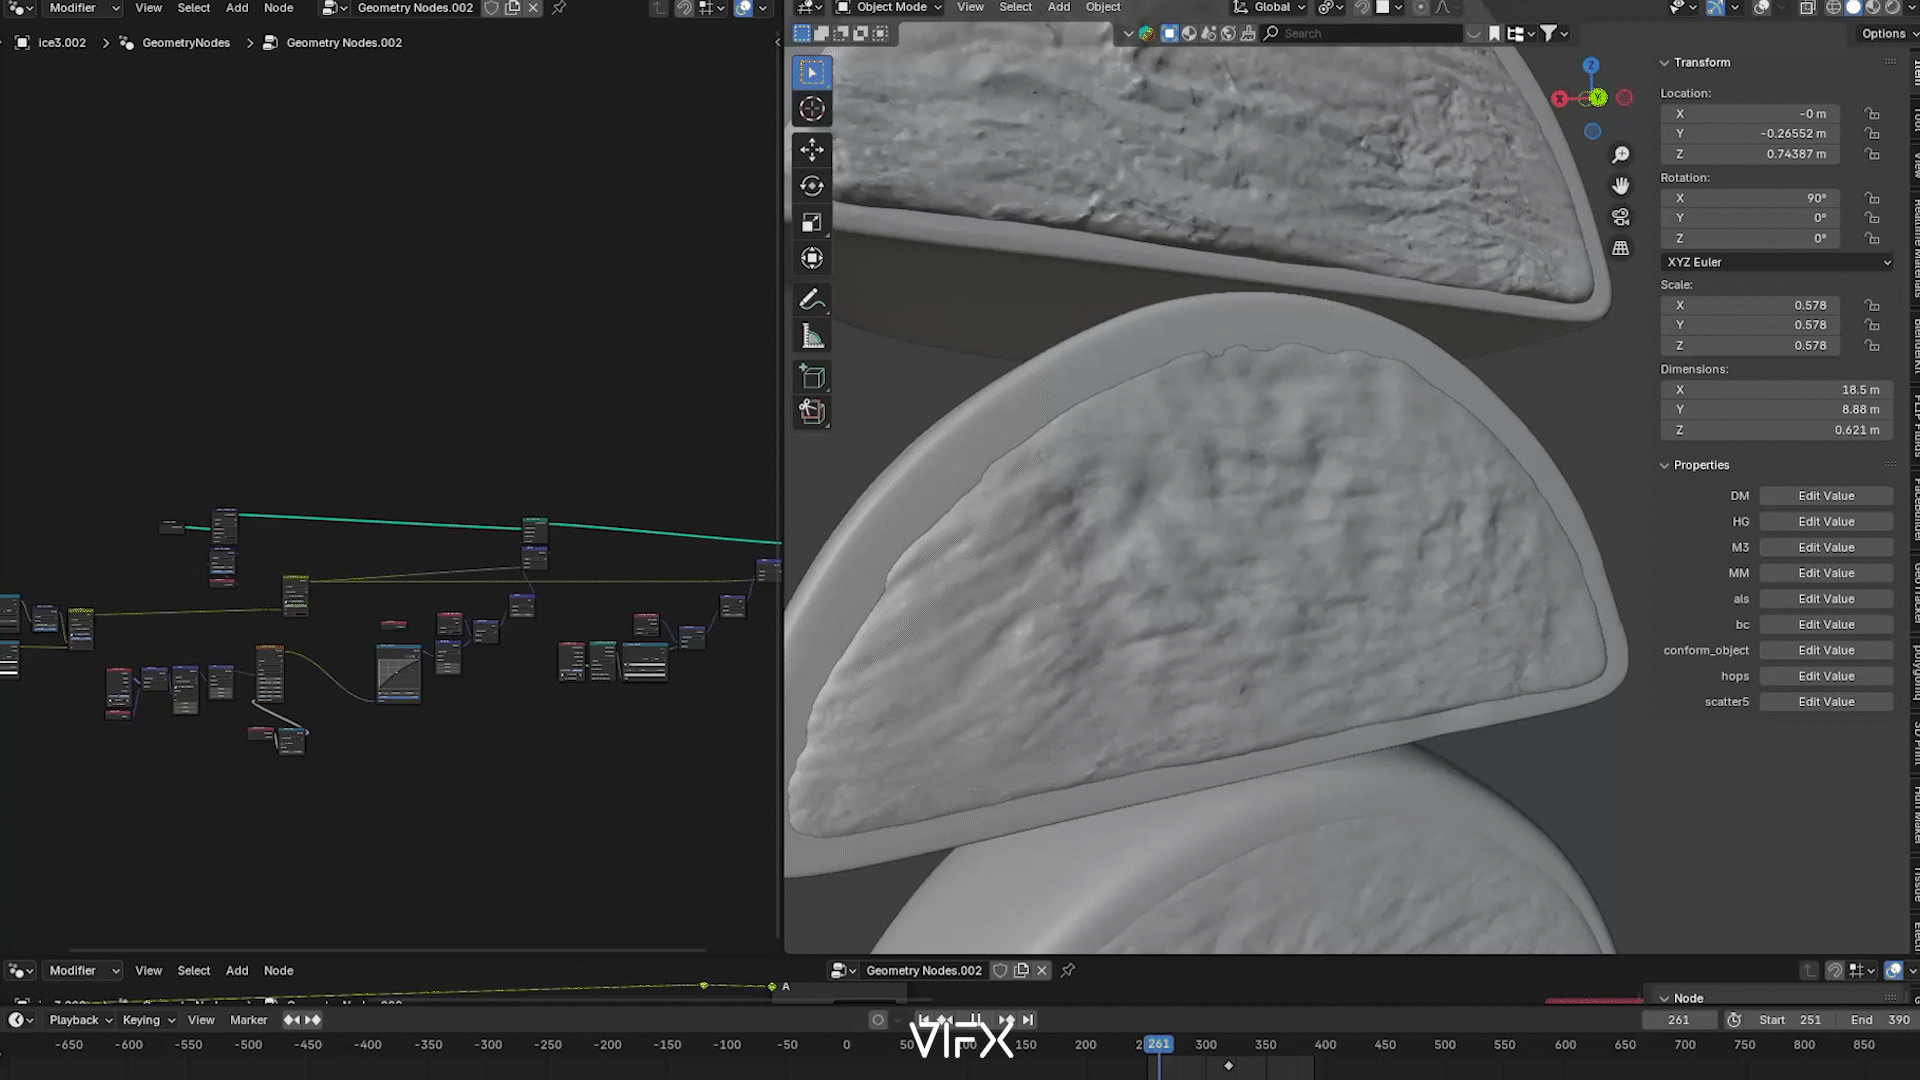Select the Select Box tool in viewport toolbar
The image size is (1920, 1080).
[812, 73]
